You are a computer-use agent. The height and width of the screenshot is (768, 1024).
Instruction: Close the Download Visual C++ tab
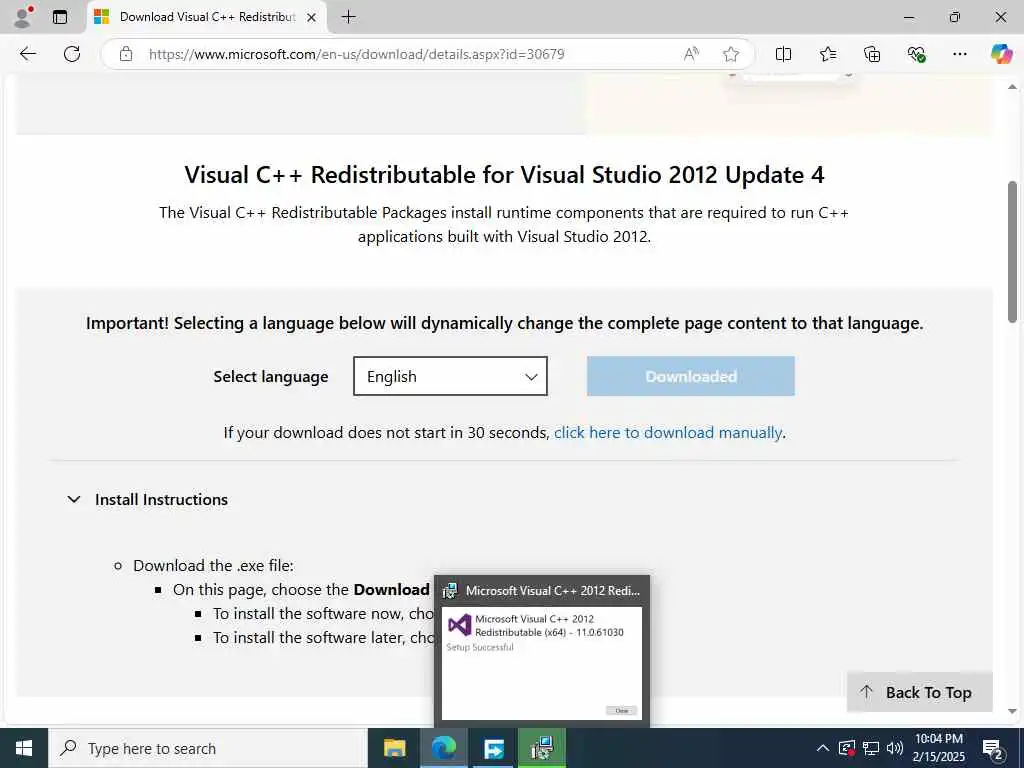tap(312, 17)
